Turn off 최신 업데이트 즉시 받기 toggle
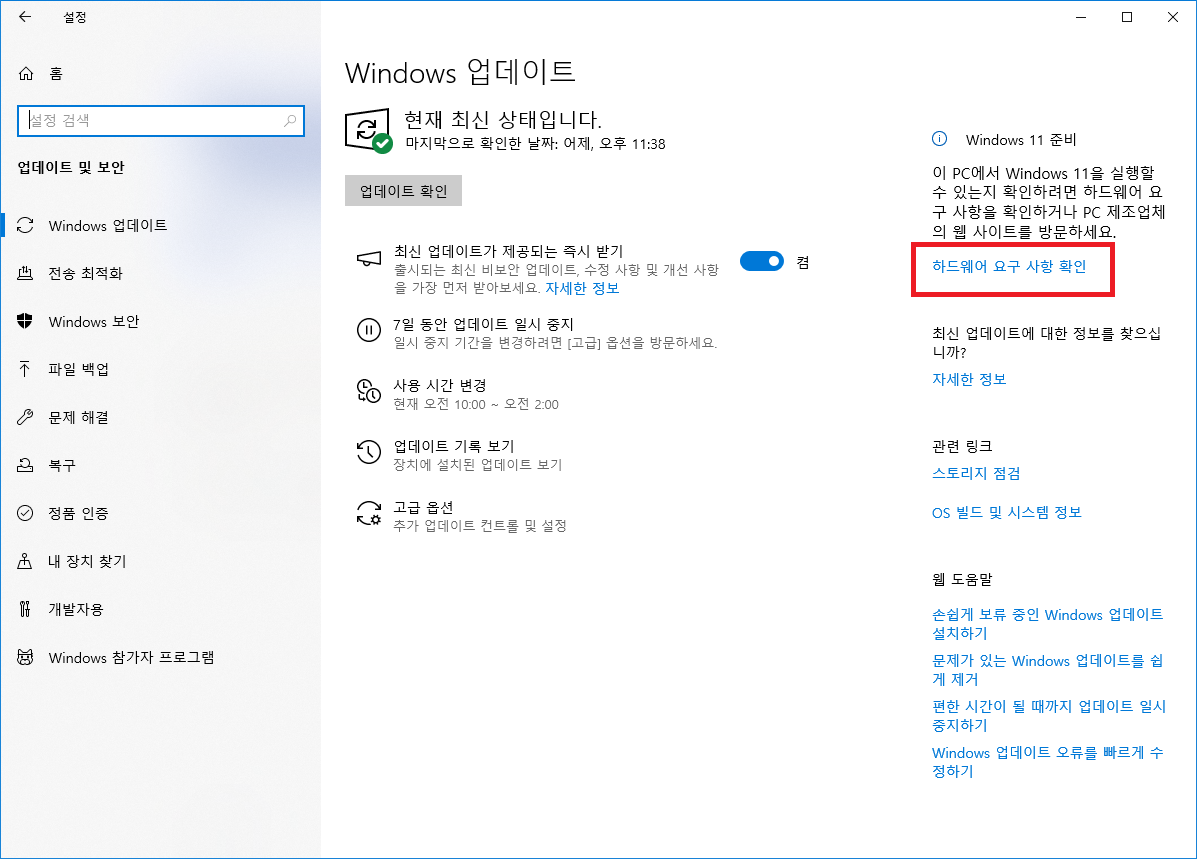The width and height of the screenshot is (1197, 859). click(x=762, y=262)
